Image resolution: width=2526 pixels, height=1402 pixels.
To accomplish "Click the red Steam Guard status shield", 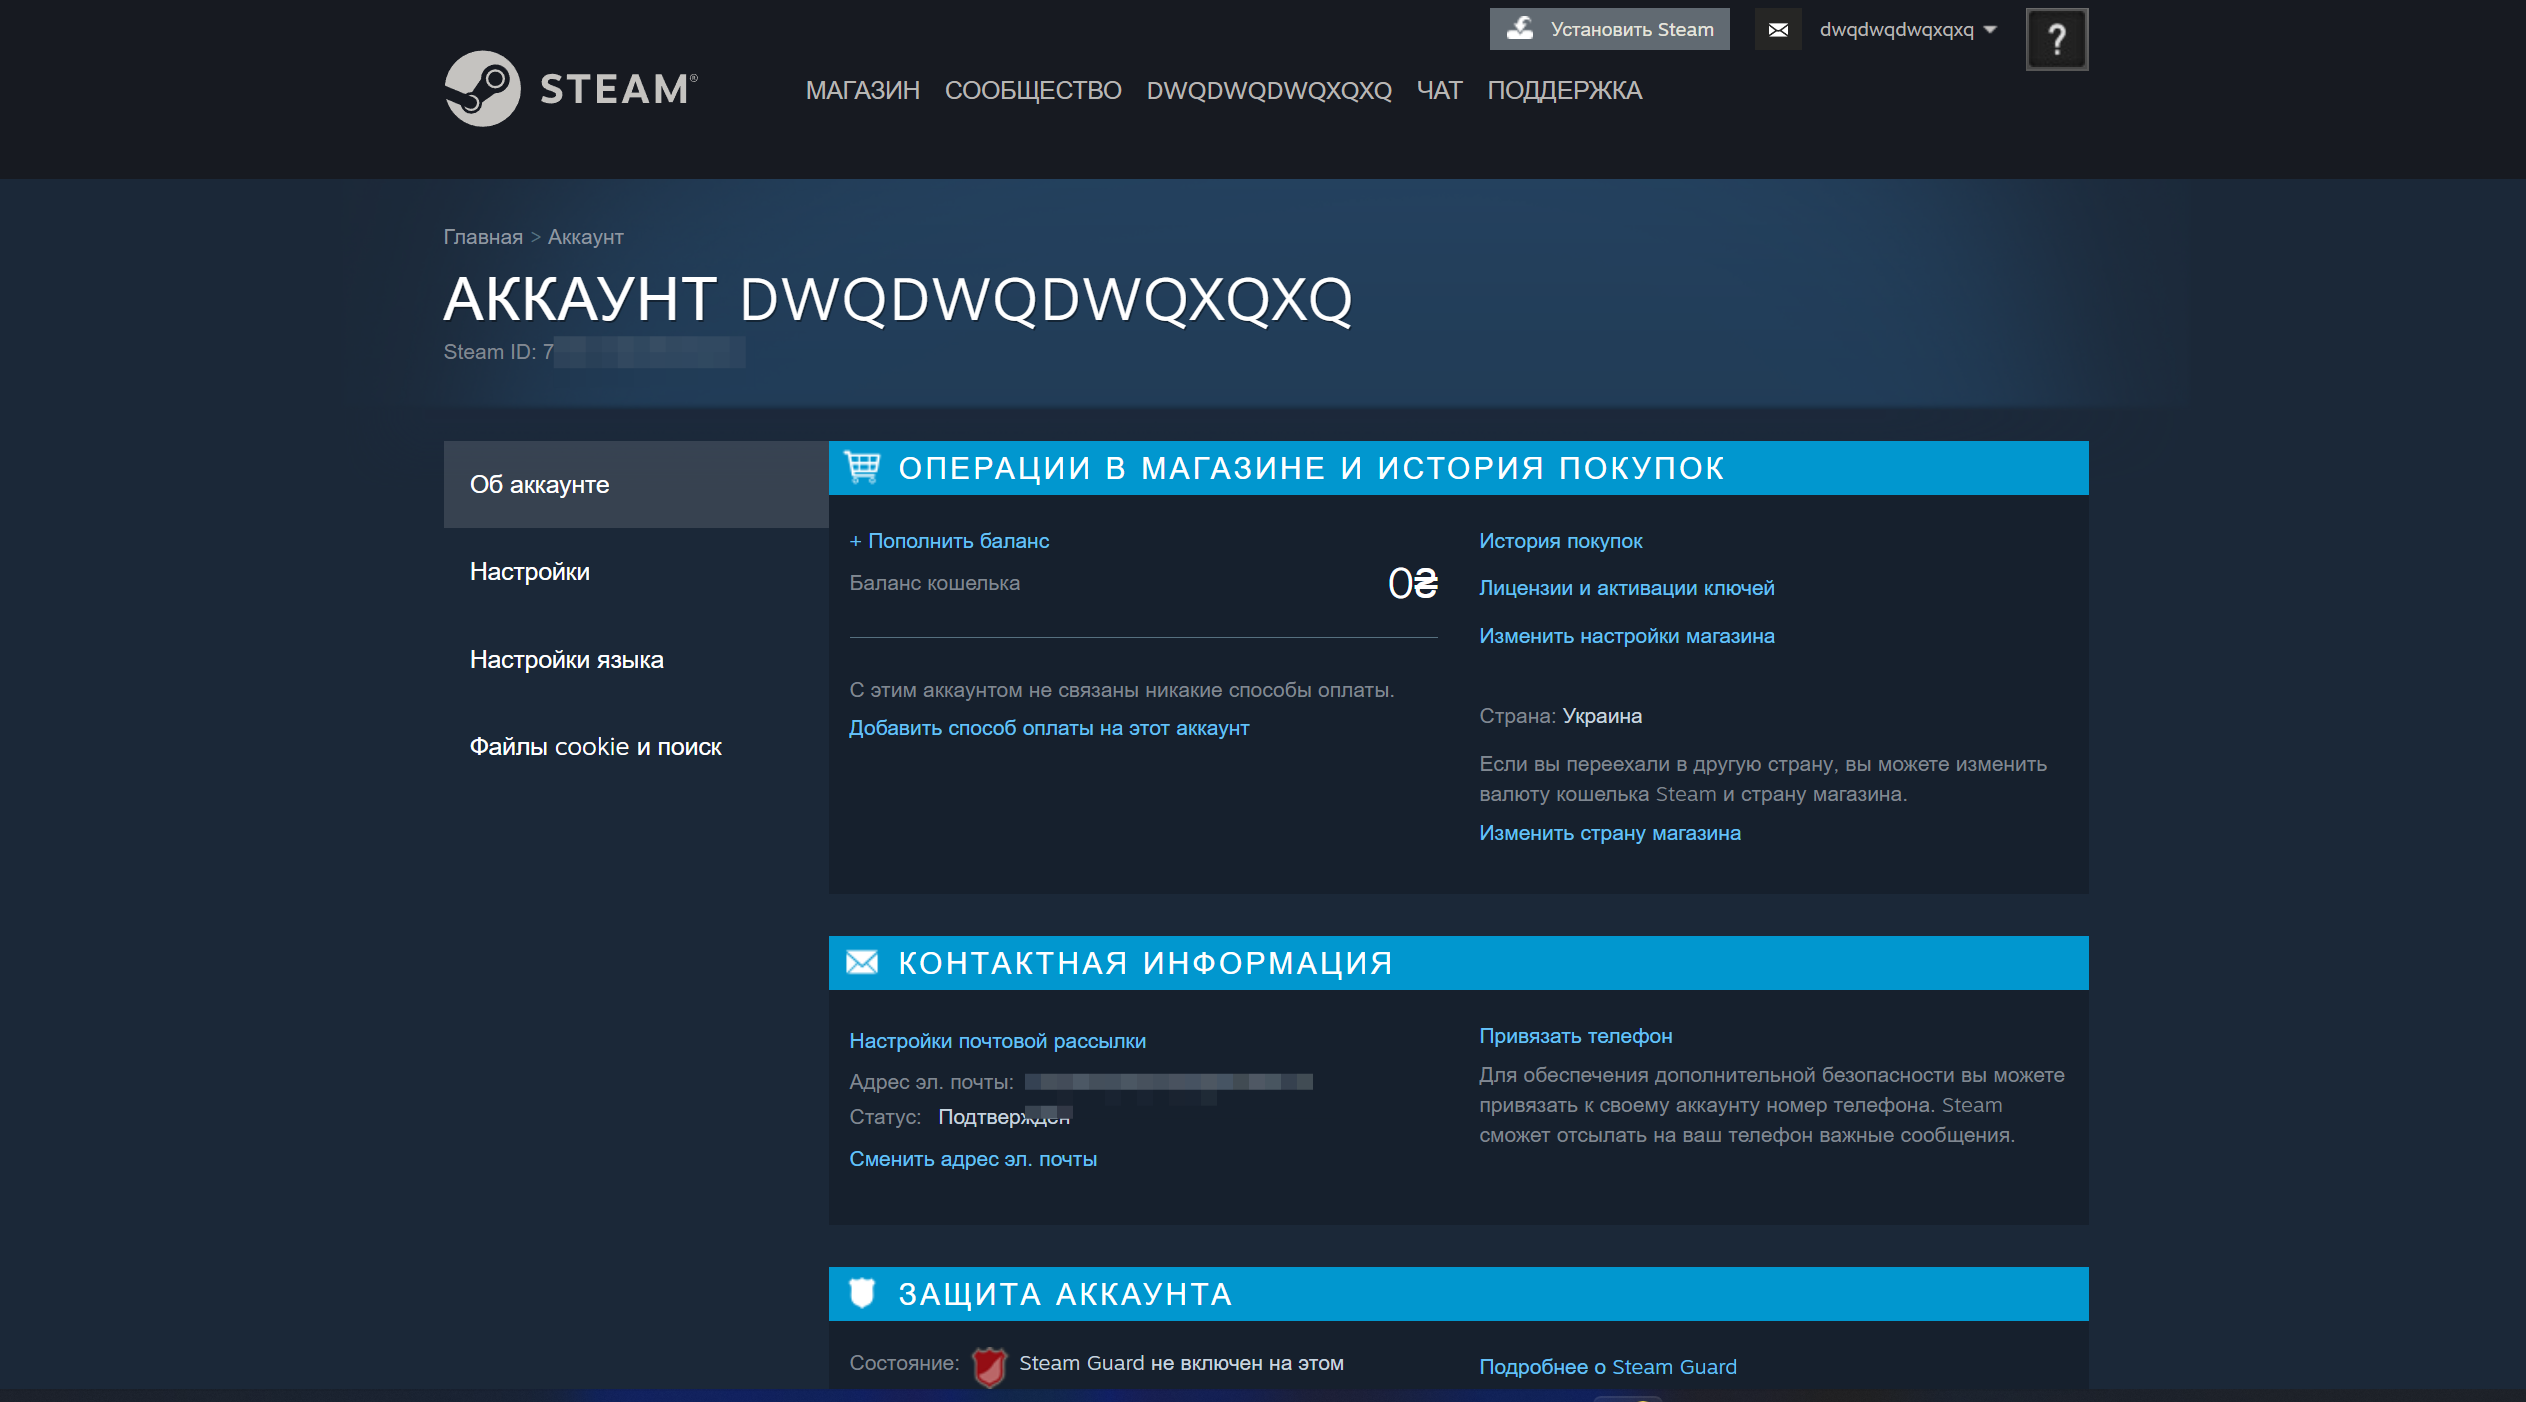I will pyautogui.click(x=989, y=1366).
